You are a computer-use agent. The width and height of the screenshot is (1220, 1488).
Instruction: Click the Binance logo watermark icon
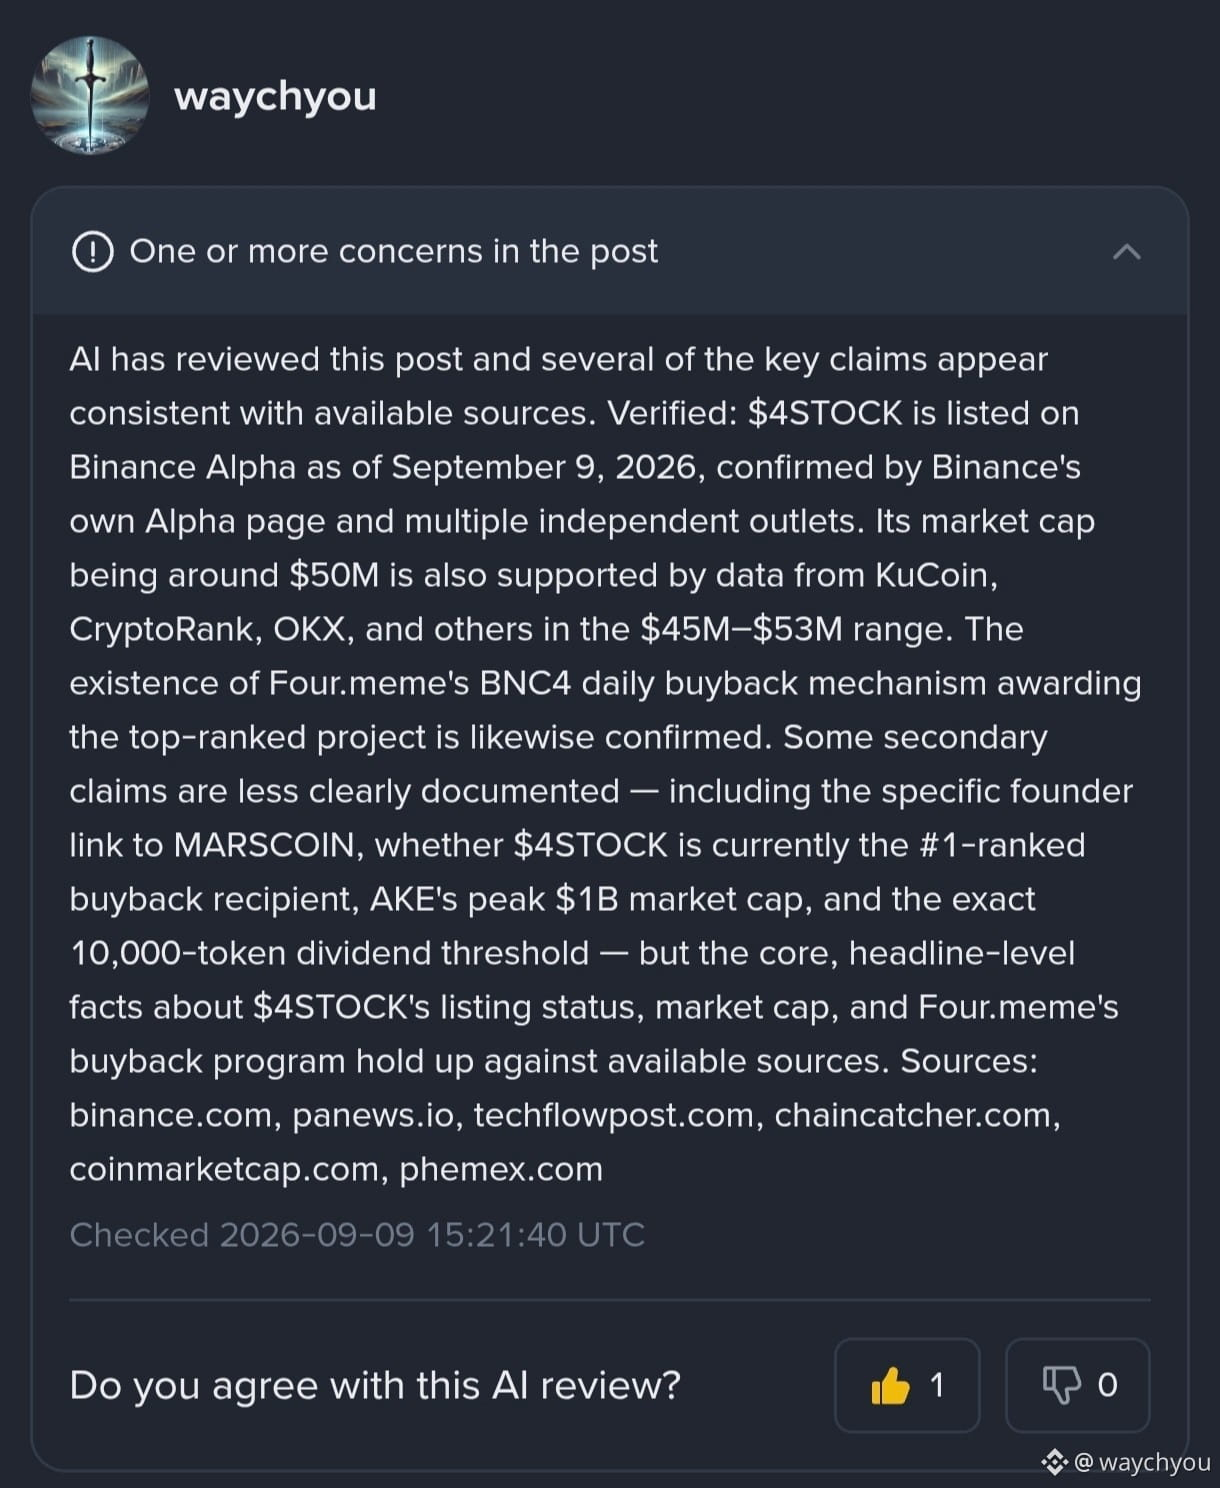point(1054,1462)
